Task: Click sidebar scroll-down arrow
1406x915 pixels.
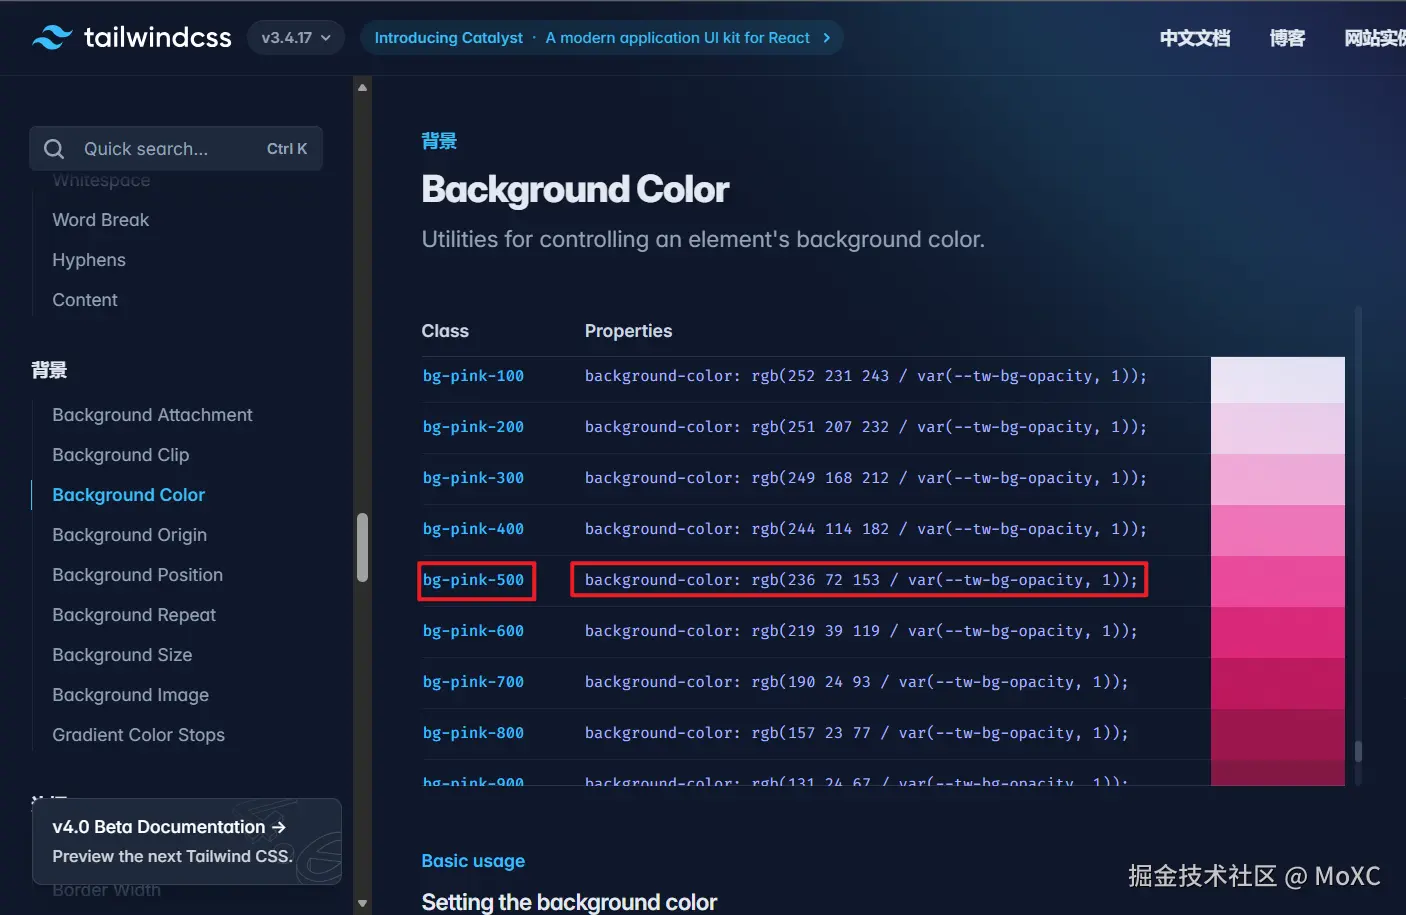Action: click(363, 903)
